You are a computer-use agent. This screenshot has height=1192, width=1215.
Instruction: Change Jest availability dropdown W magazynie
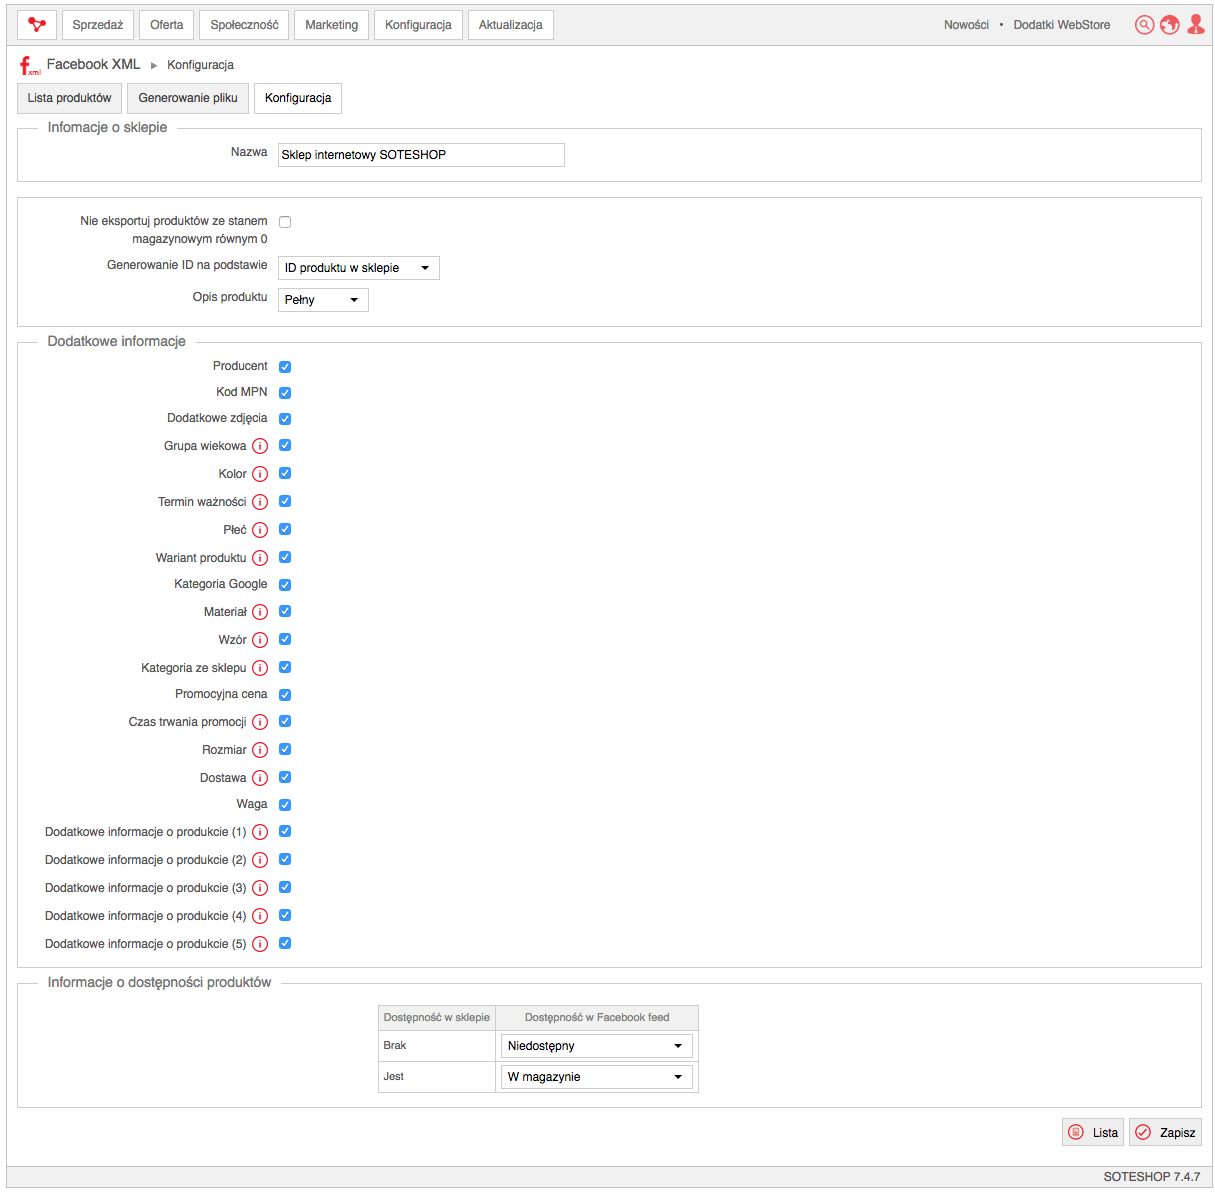[596, 1077]
